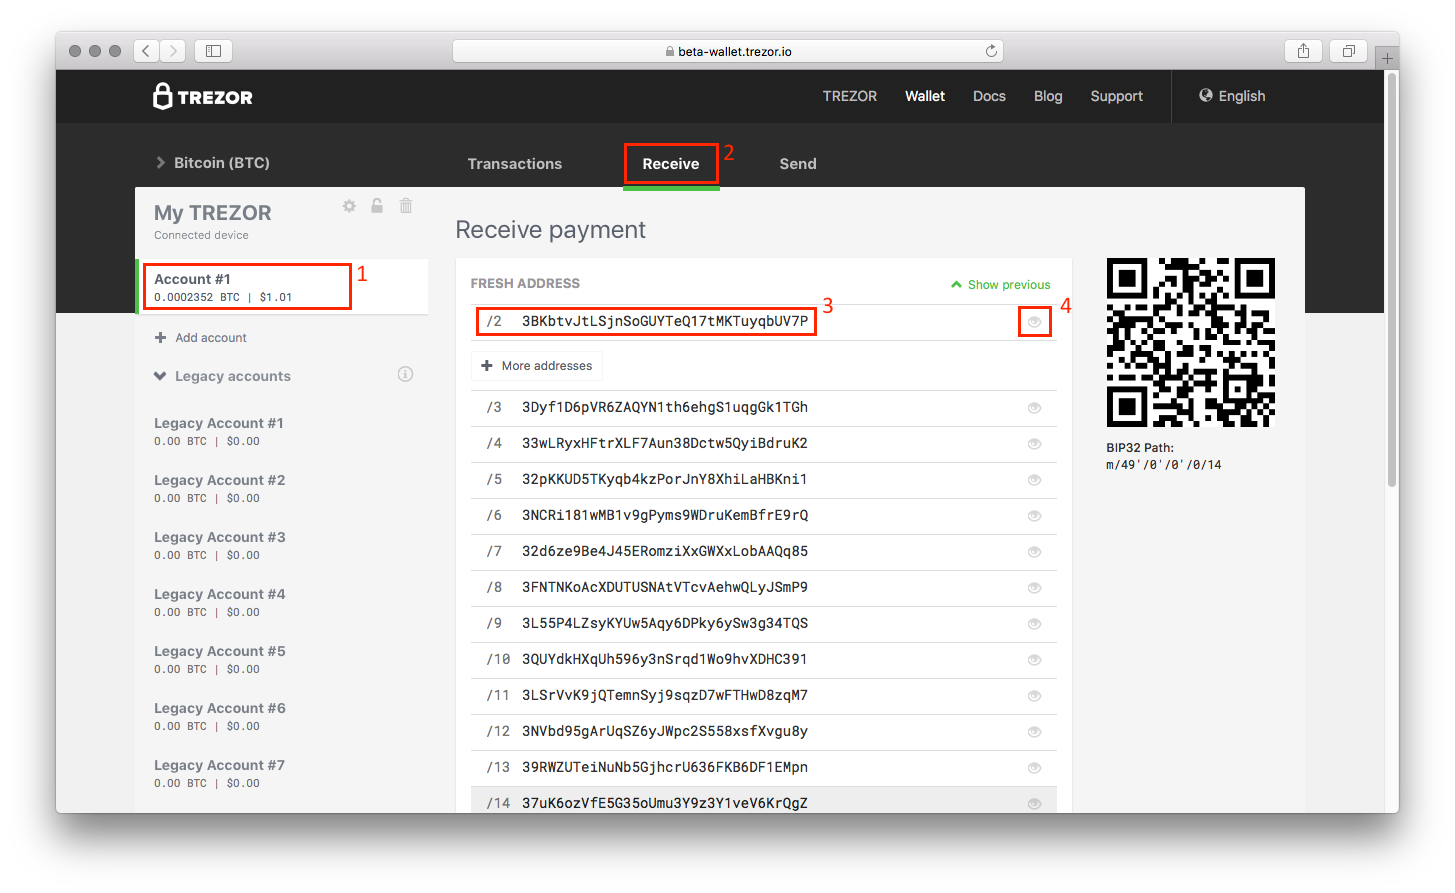Screen dimensions: 1455x893
Task: Select Legacy Account #3
Action: 220,545
